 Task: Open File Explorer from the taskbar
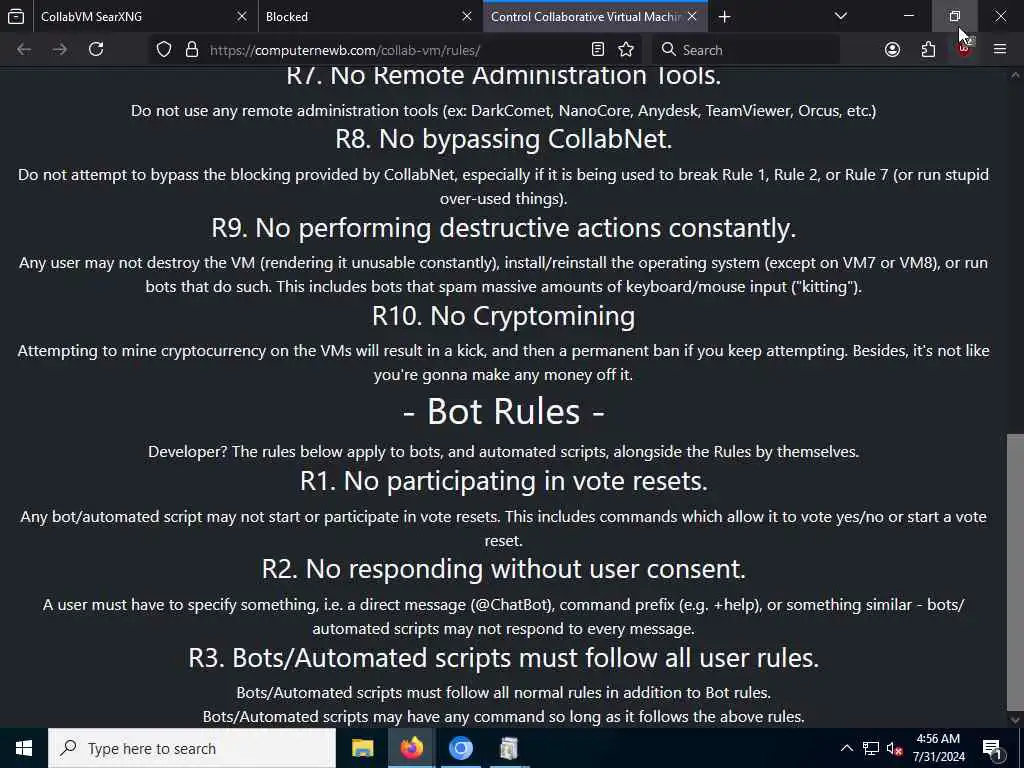click(362, 748)
